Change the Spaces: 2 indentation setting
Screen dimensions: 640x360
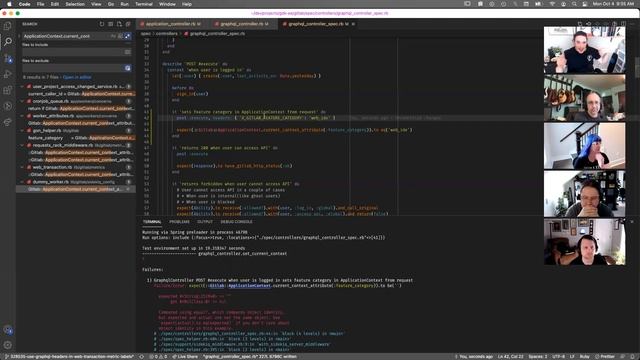coord(538,357)
